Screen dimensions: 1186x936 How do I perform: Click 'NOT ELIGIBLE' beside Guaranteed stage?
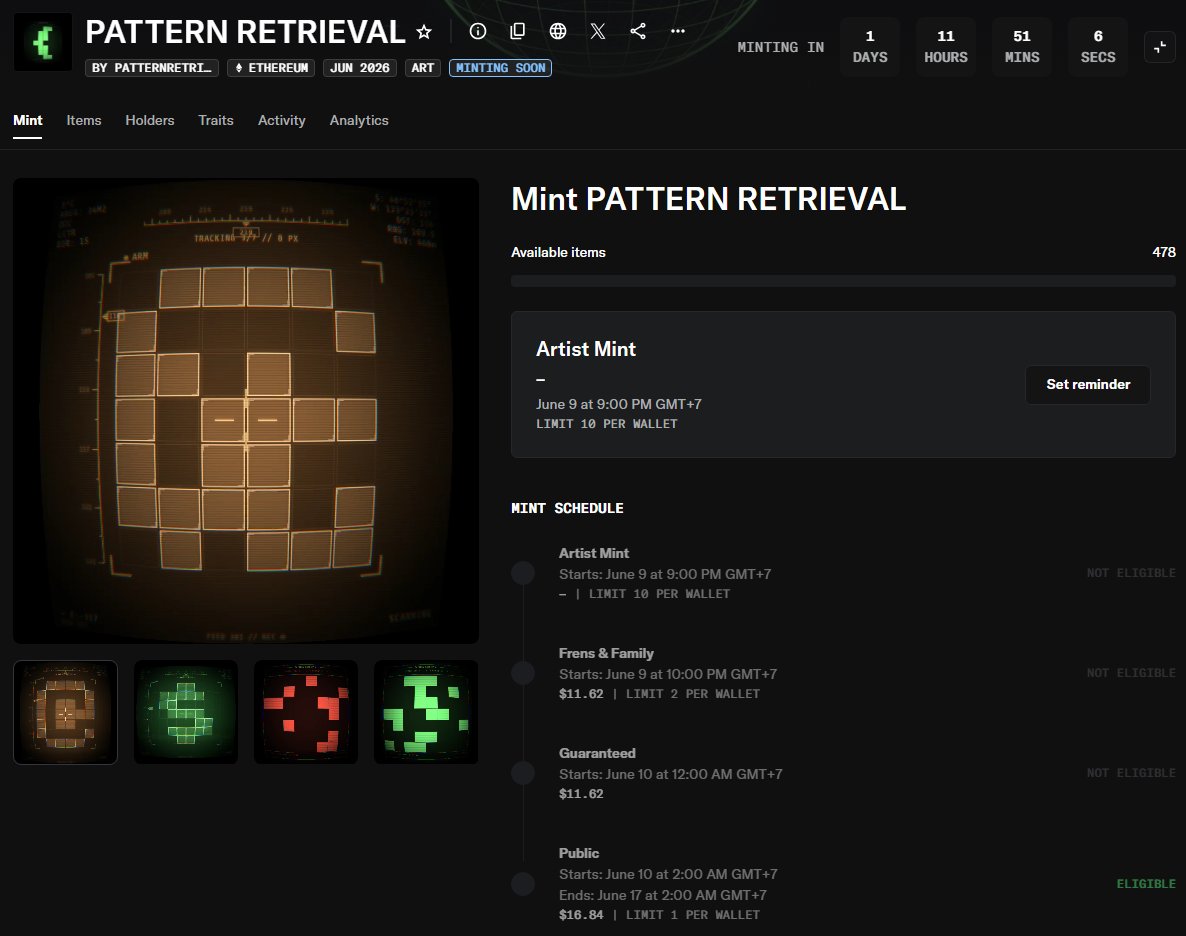tap(1131, 773)
